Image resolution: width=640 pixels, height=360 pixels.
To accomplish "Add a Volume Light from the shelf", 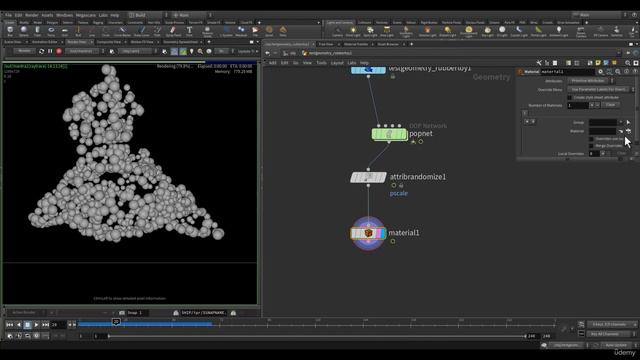I will click(x=427, y=31).
